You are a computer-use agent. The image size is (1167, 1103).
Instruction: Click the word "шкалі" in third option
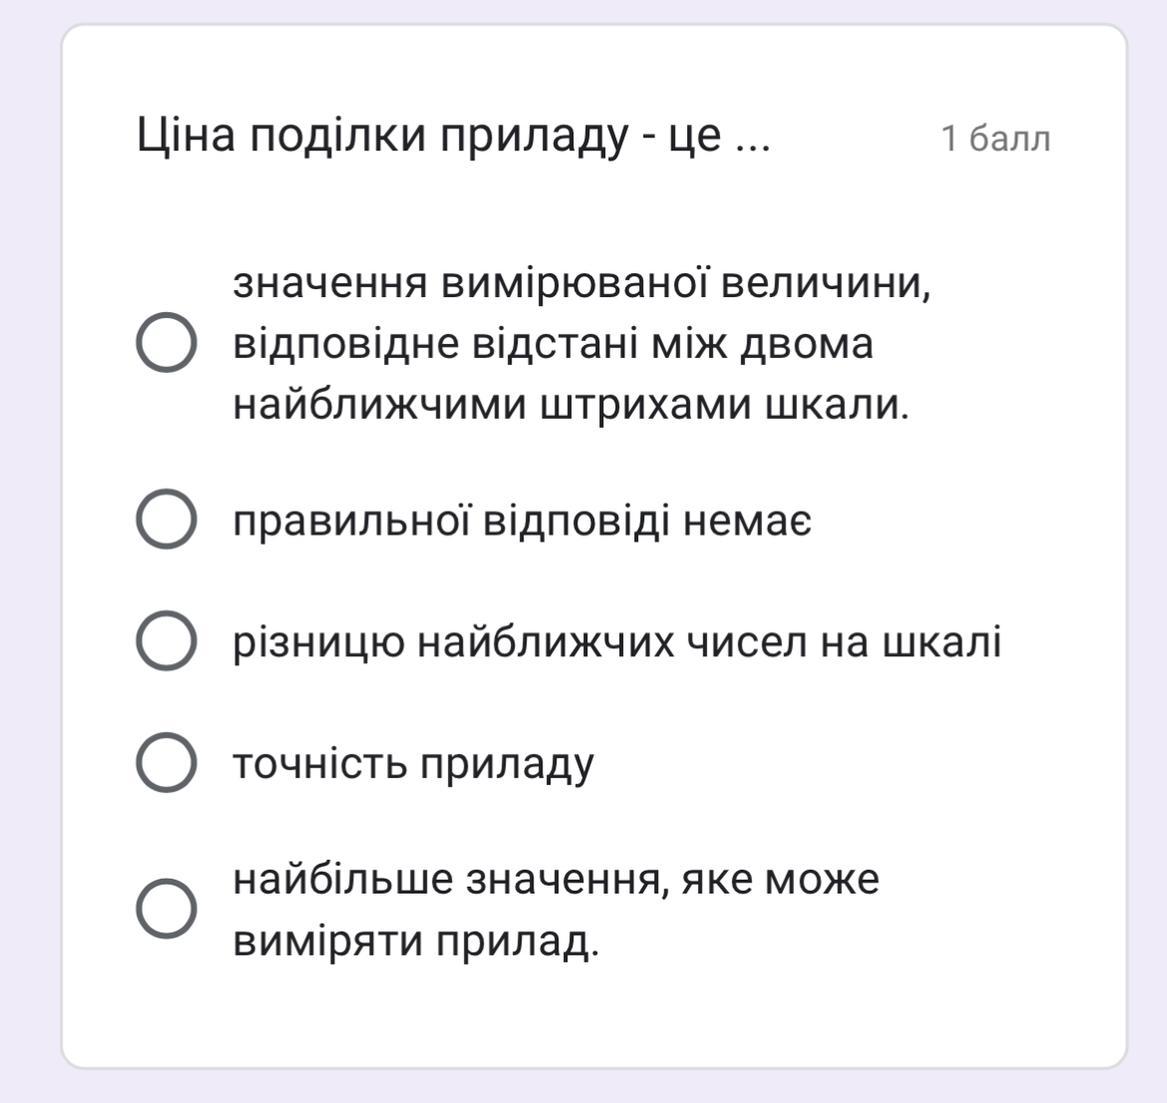[x=941, y=642]
